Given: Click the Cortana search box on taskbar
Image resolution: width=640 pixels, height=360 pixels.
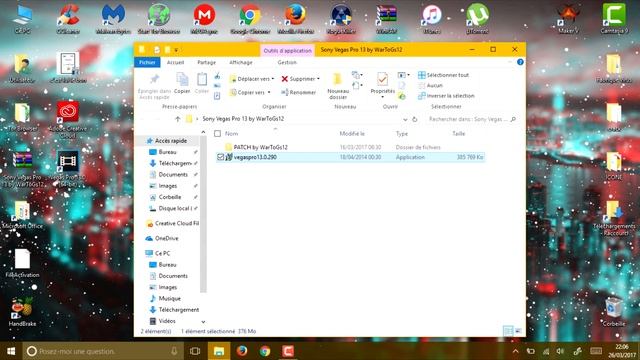Looking at the screenshot, I should [x=103, y=351].
